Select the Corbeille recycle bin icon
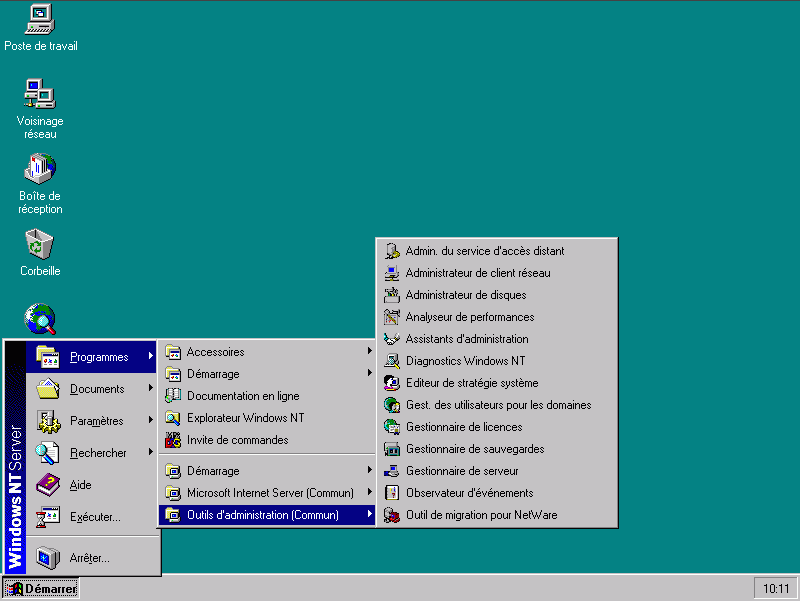This screenshot has width=800, height=601. (x=40, y=243)
